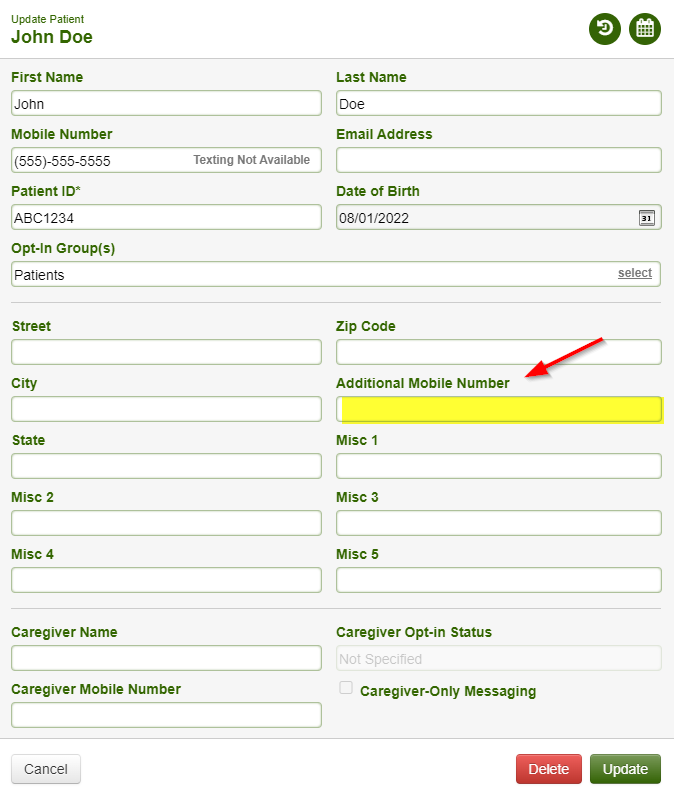Image resolution: width=674 pixels, height=796 pixels.
Task: Open Caregiver Opt-in Status dropdown
Action: [498, 658]
